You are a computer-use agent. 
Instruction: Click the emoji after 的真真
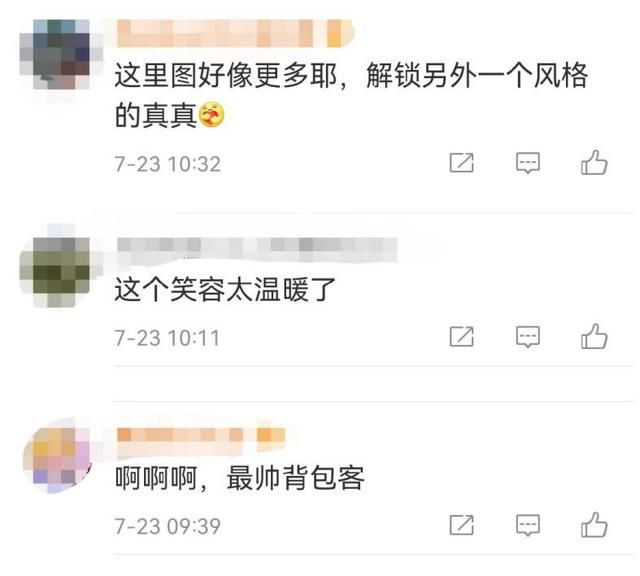[x=211, y=115]
